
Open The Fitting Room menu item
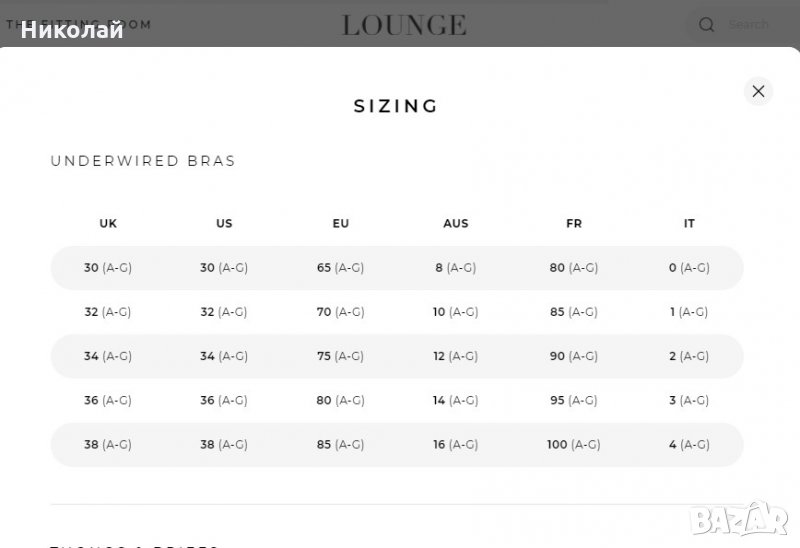80,25
